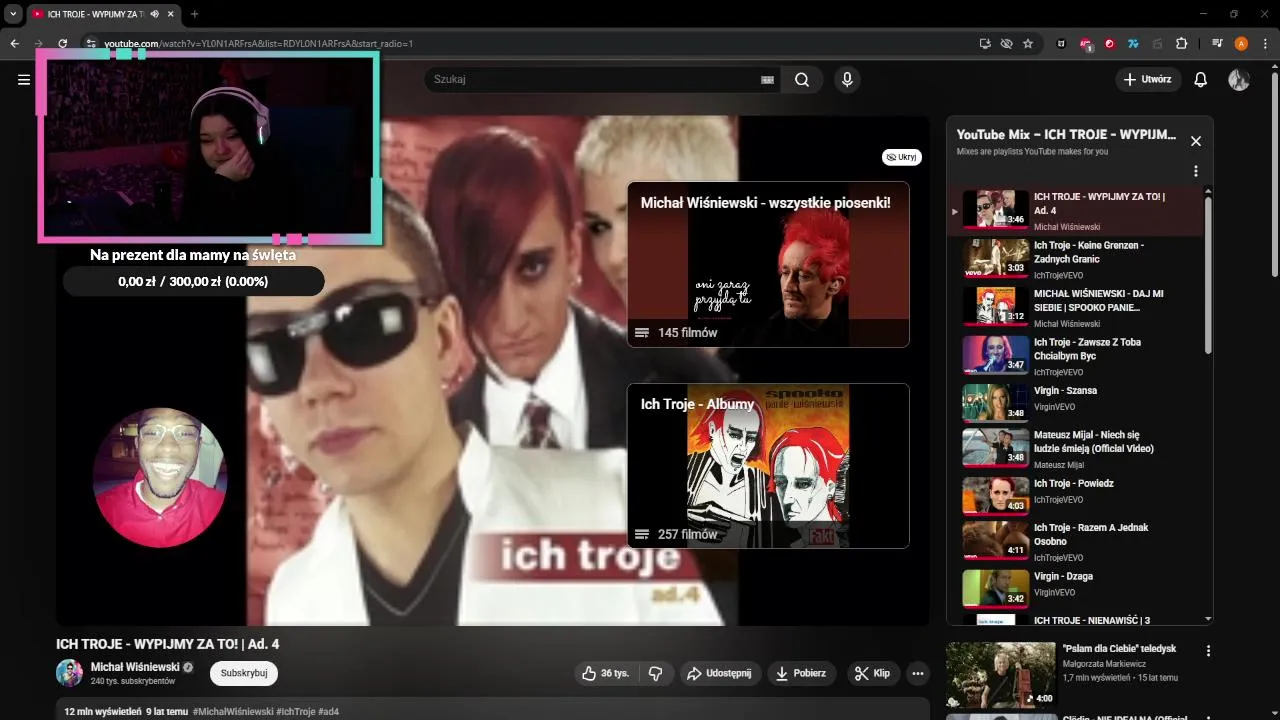Open 'Michał Wiśniewski - wszystkie piosenki!' playlist card
Image resolution: width=1280 pixels, height=720 pixels.
[768, 264]
